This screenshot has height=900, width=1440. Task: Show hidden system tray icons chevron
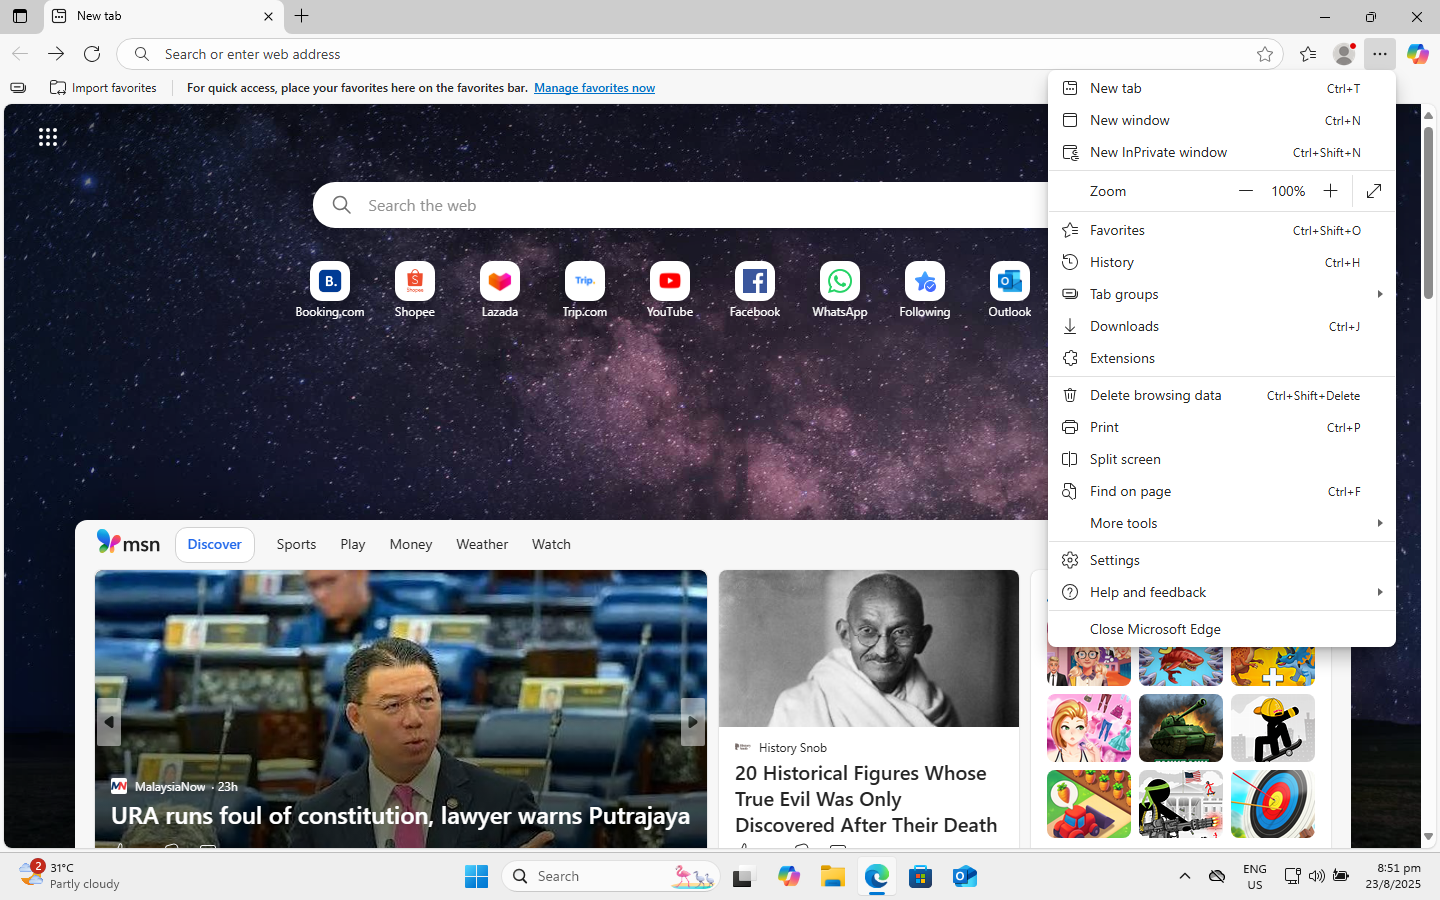coord(1185,876)
